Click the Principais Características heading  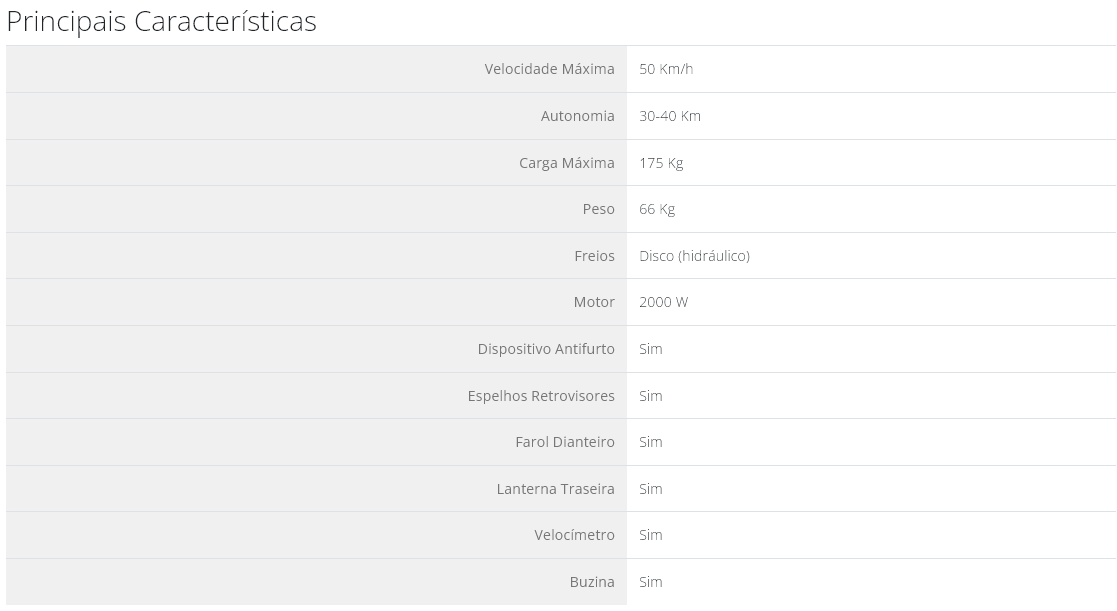[x=162, y=21]
